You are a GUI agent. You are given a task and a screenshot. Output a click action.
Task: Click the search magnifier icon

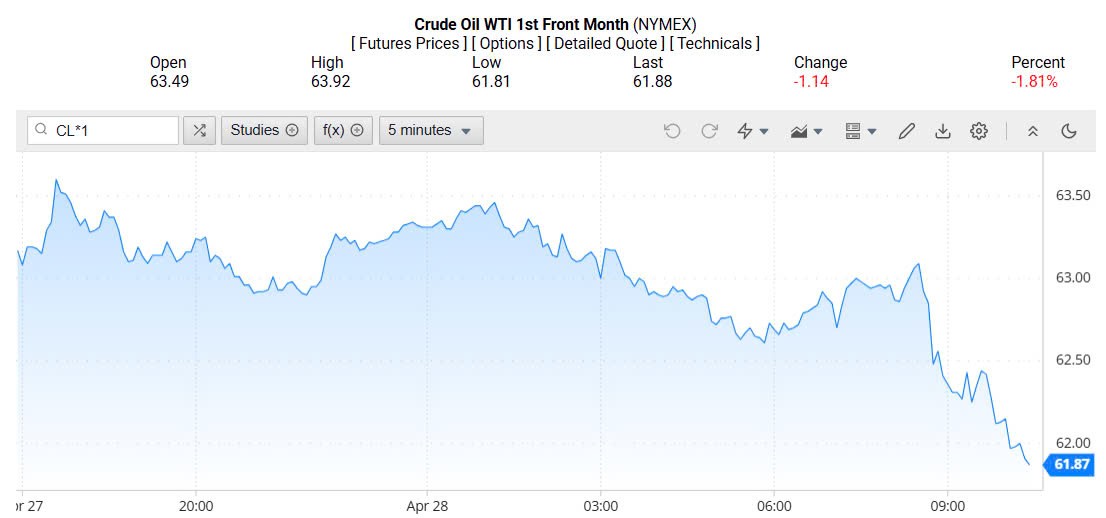tap(41, 130)
